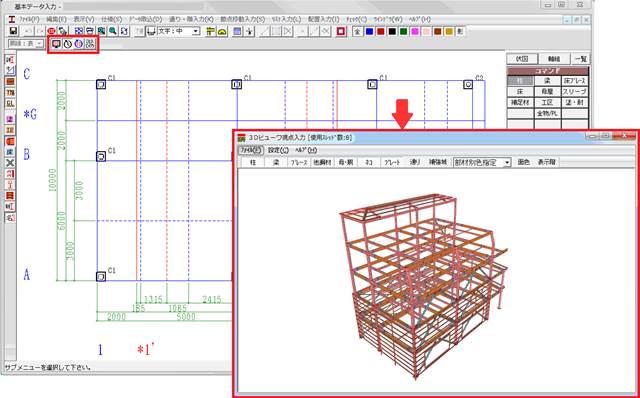Click the zoom-fit icon with blue arrows
Screen dimensions: 640x398
click(79, 31)
